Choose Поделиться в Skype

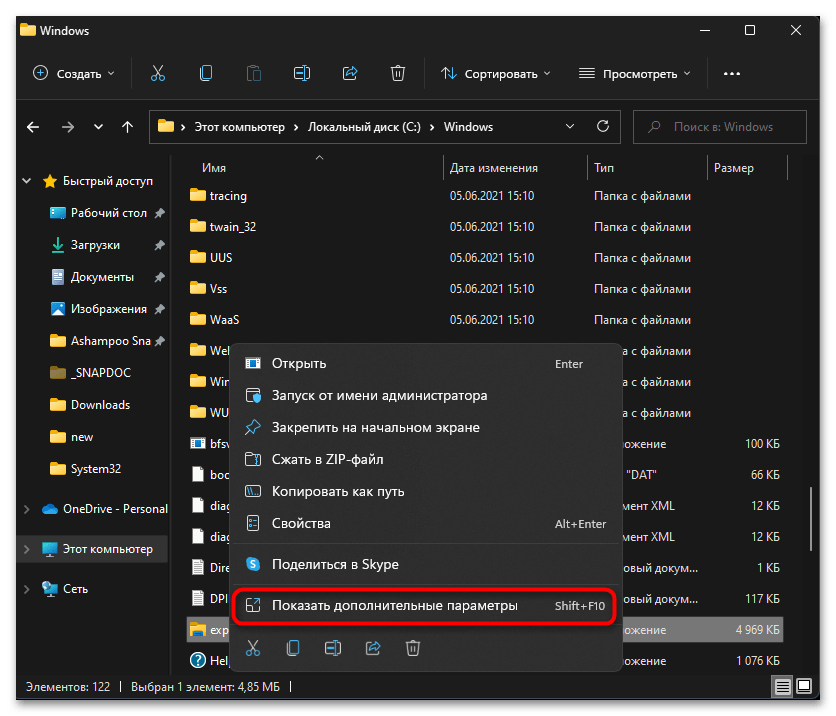[x=427, y=564]
